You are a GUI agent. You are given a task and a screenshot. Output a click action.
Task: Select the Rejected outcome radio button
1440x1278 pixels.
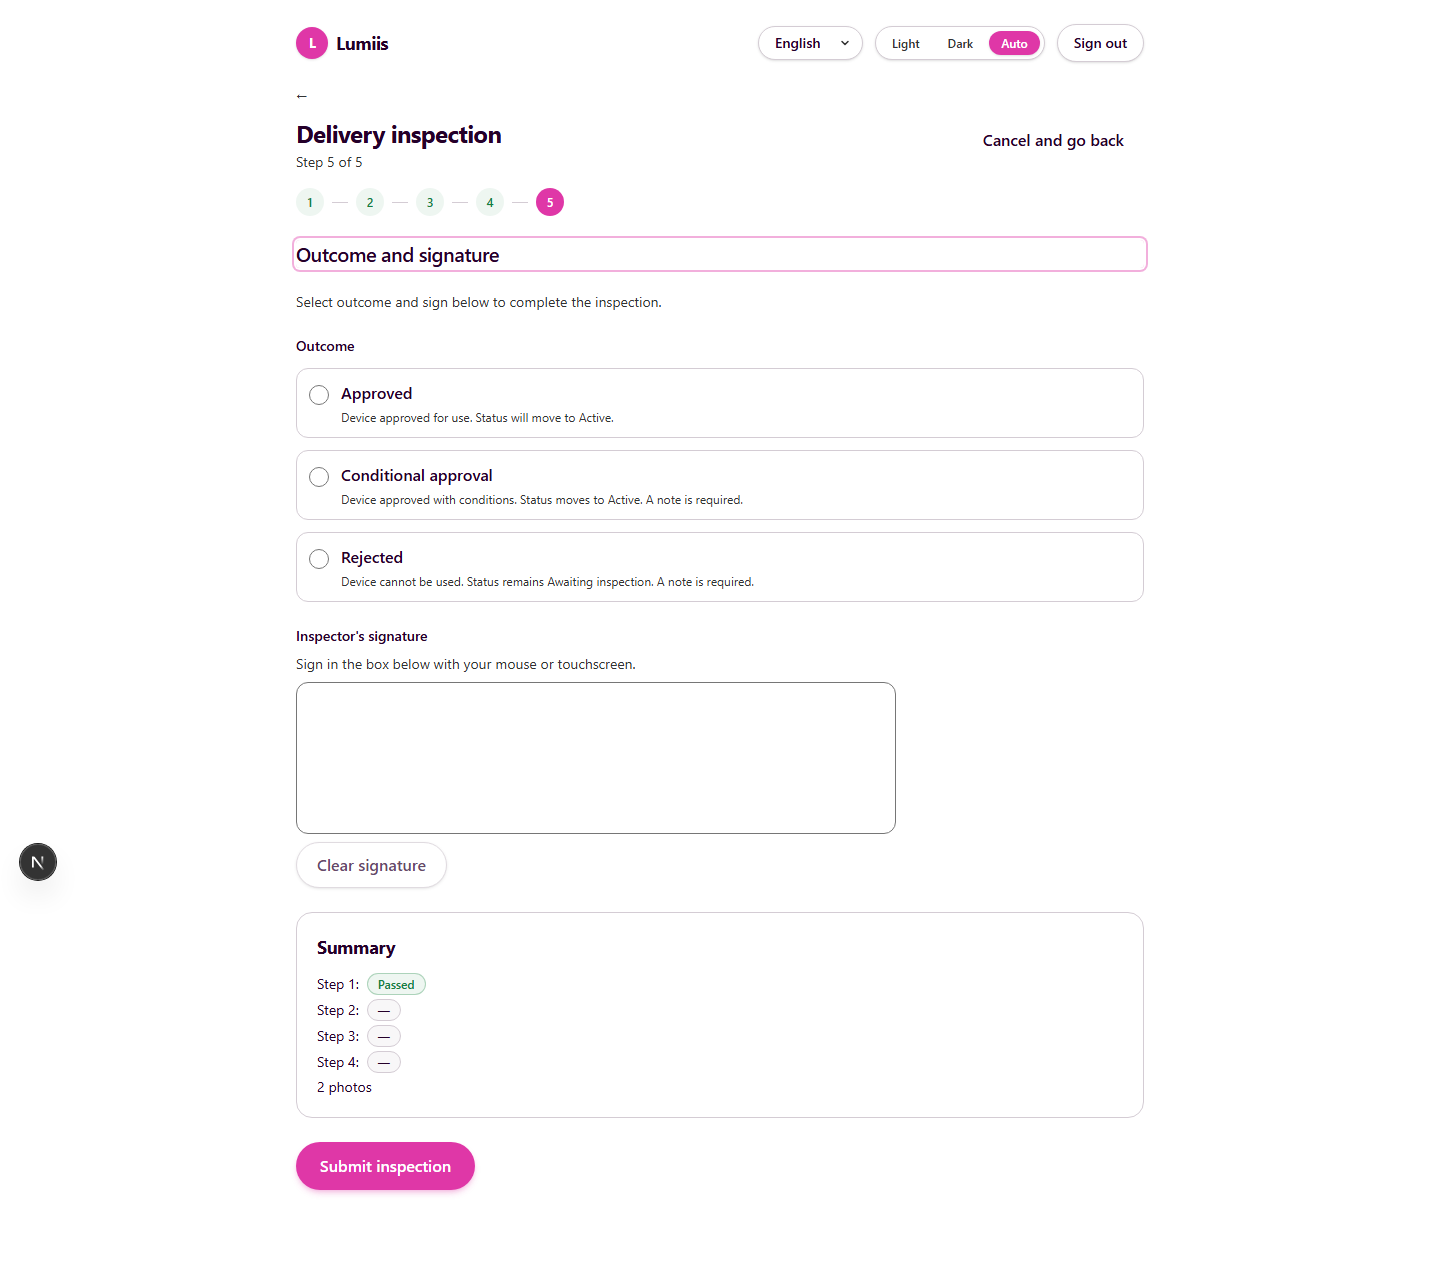coord(319,559)
